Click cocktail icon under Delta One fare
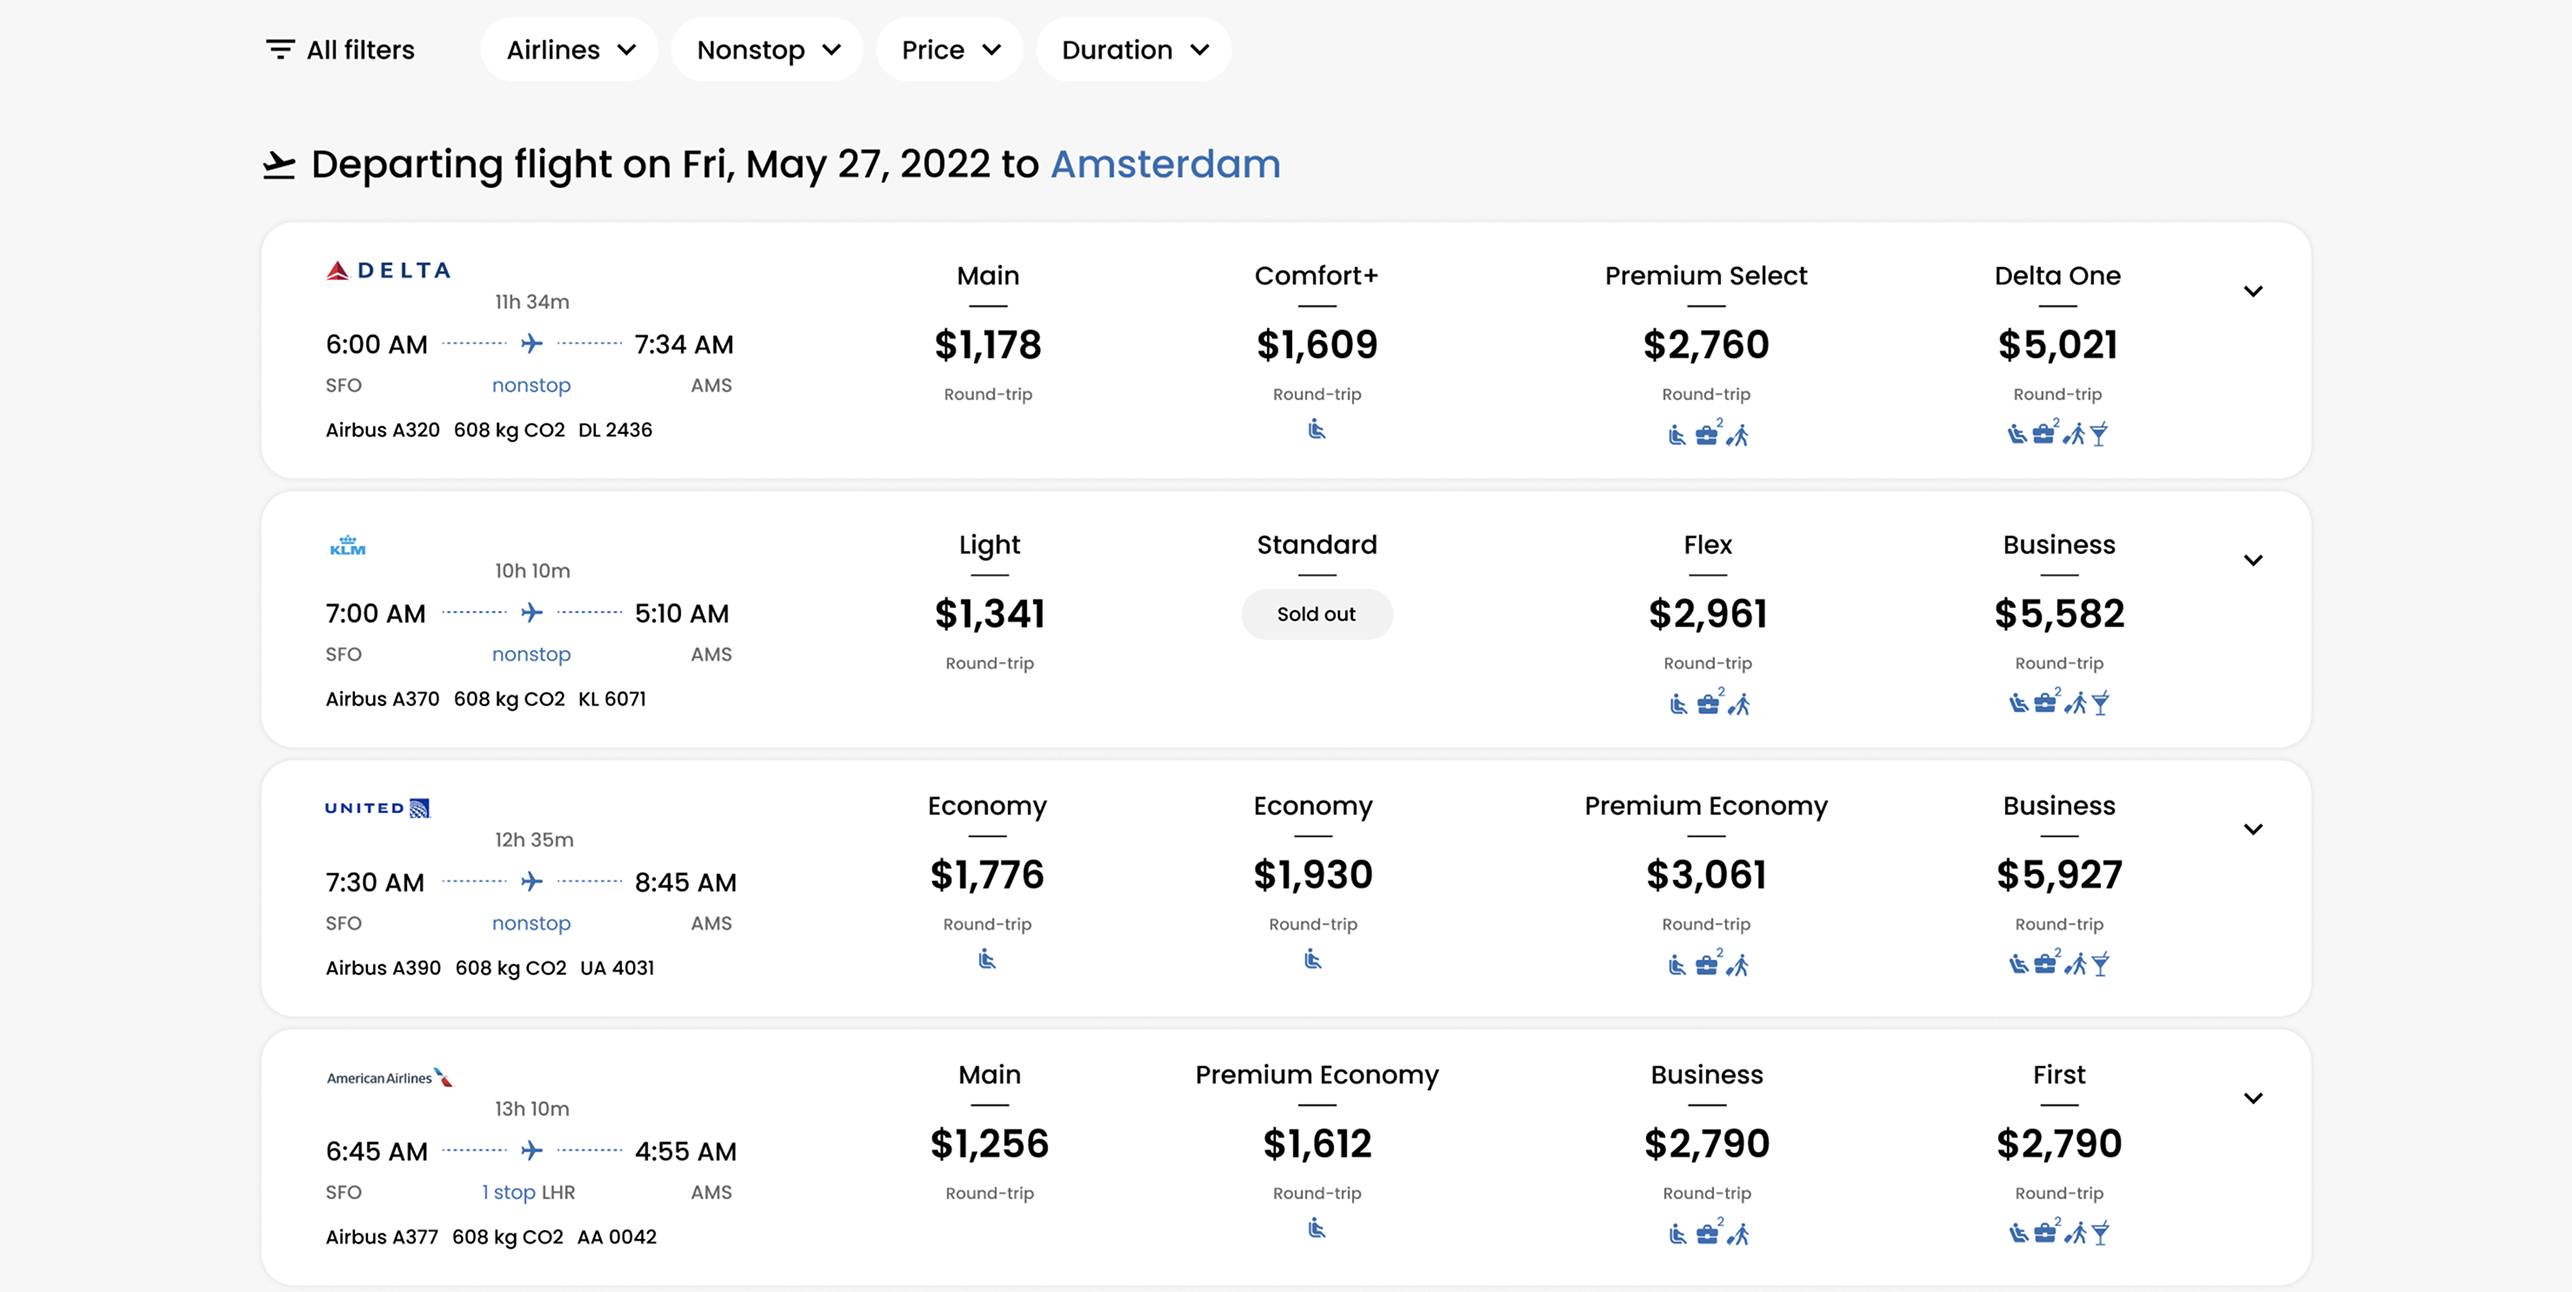 (2099, 434)
